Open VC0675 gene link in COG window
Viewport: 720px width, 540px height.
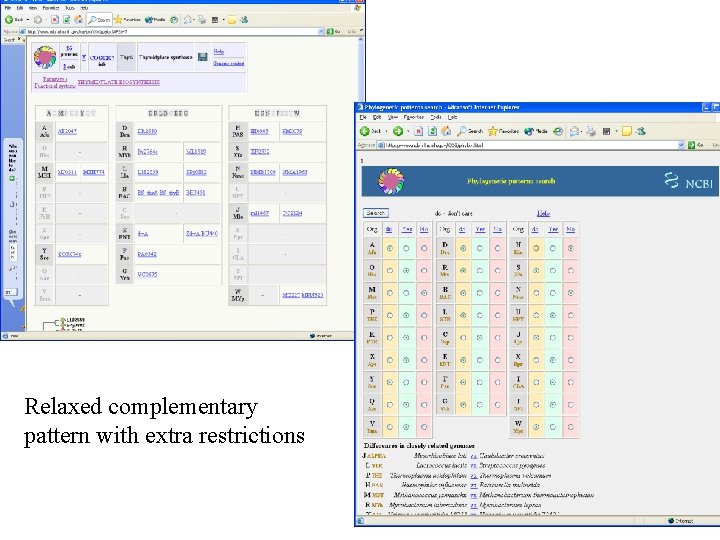[147, 275]
